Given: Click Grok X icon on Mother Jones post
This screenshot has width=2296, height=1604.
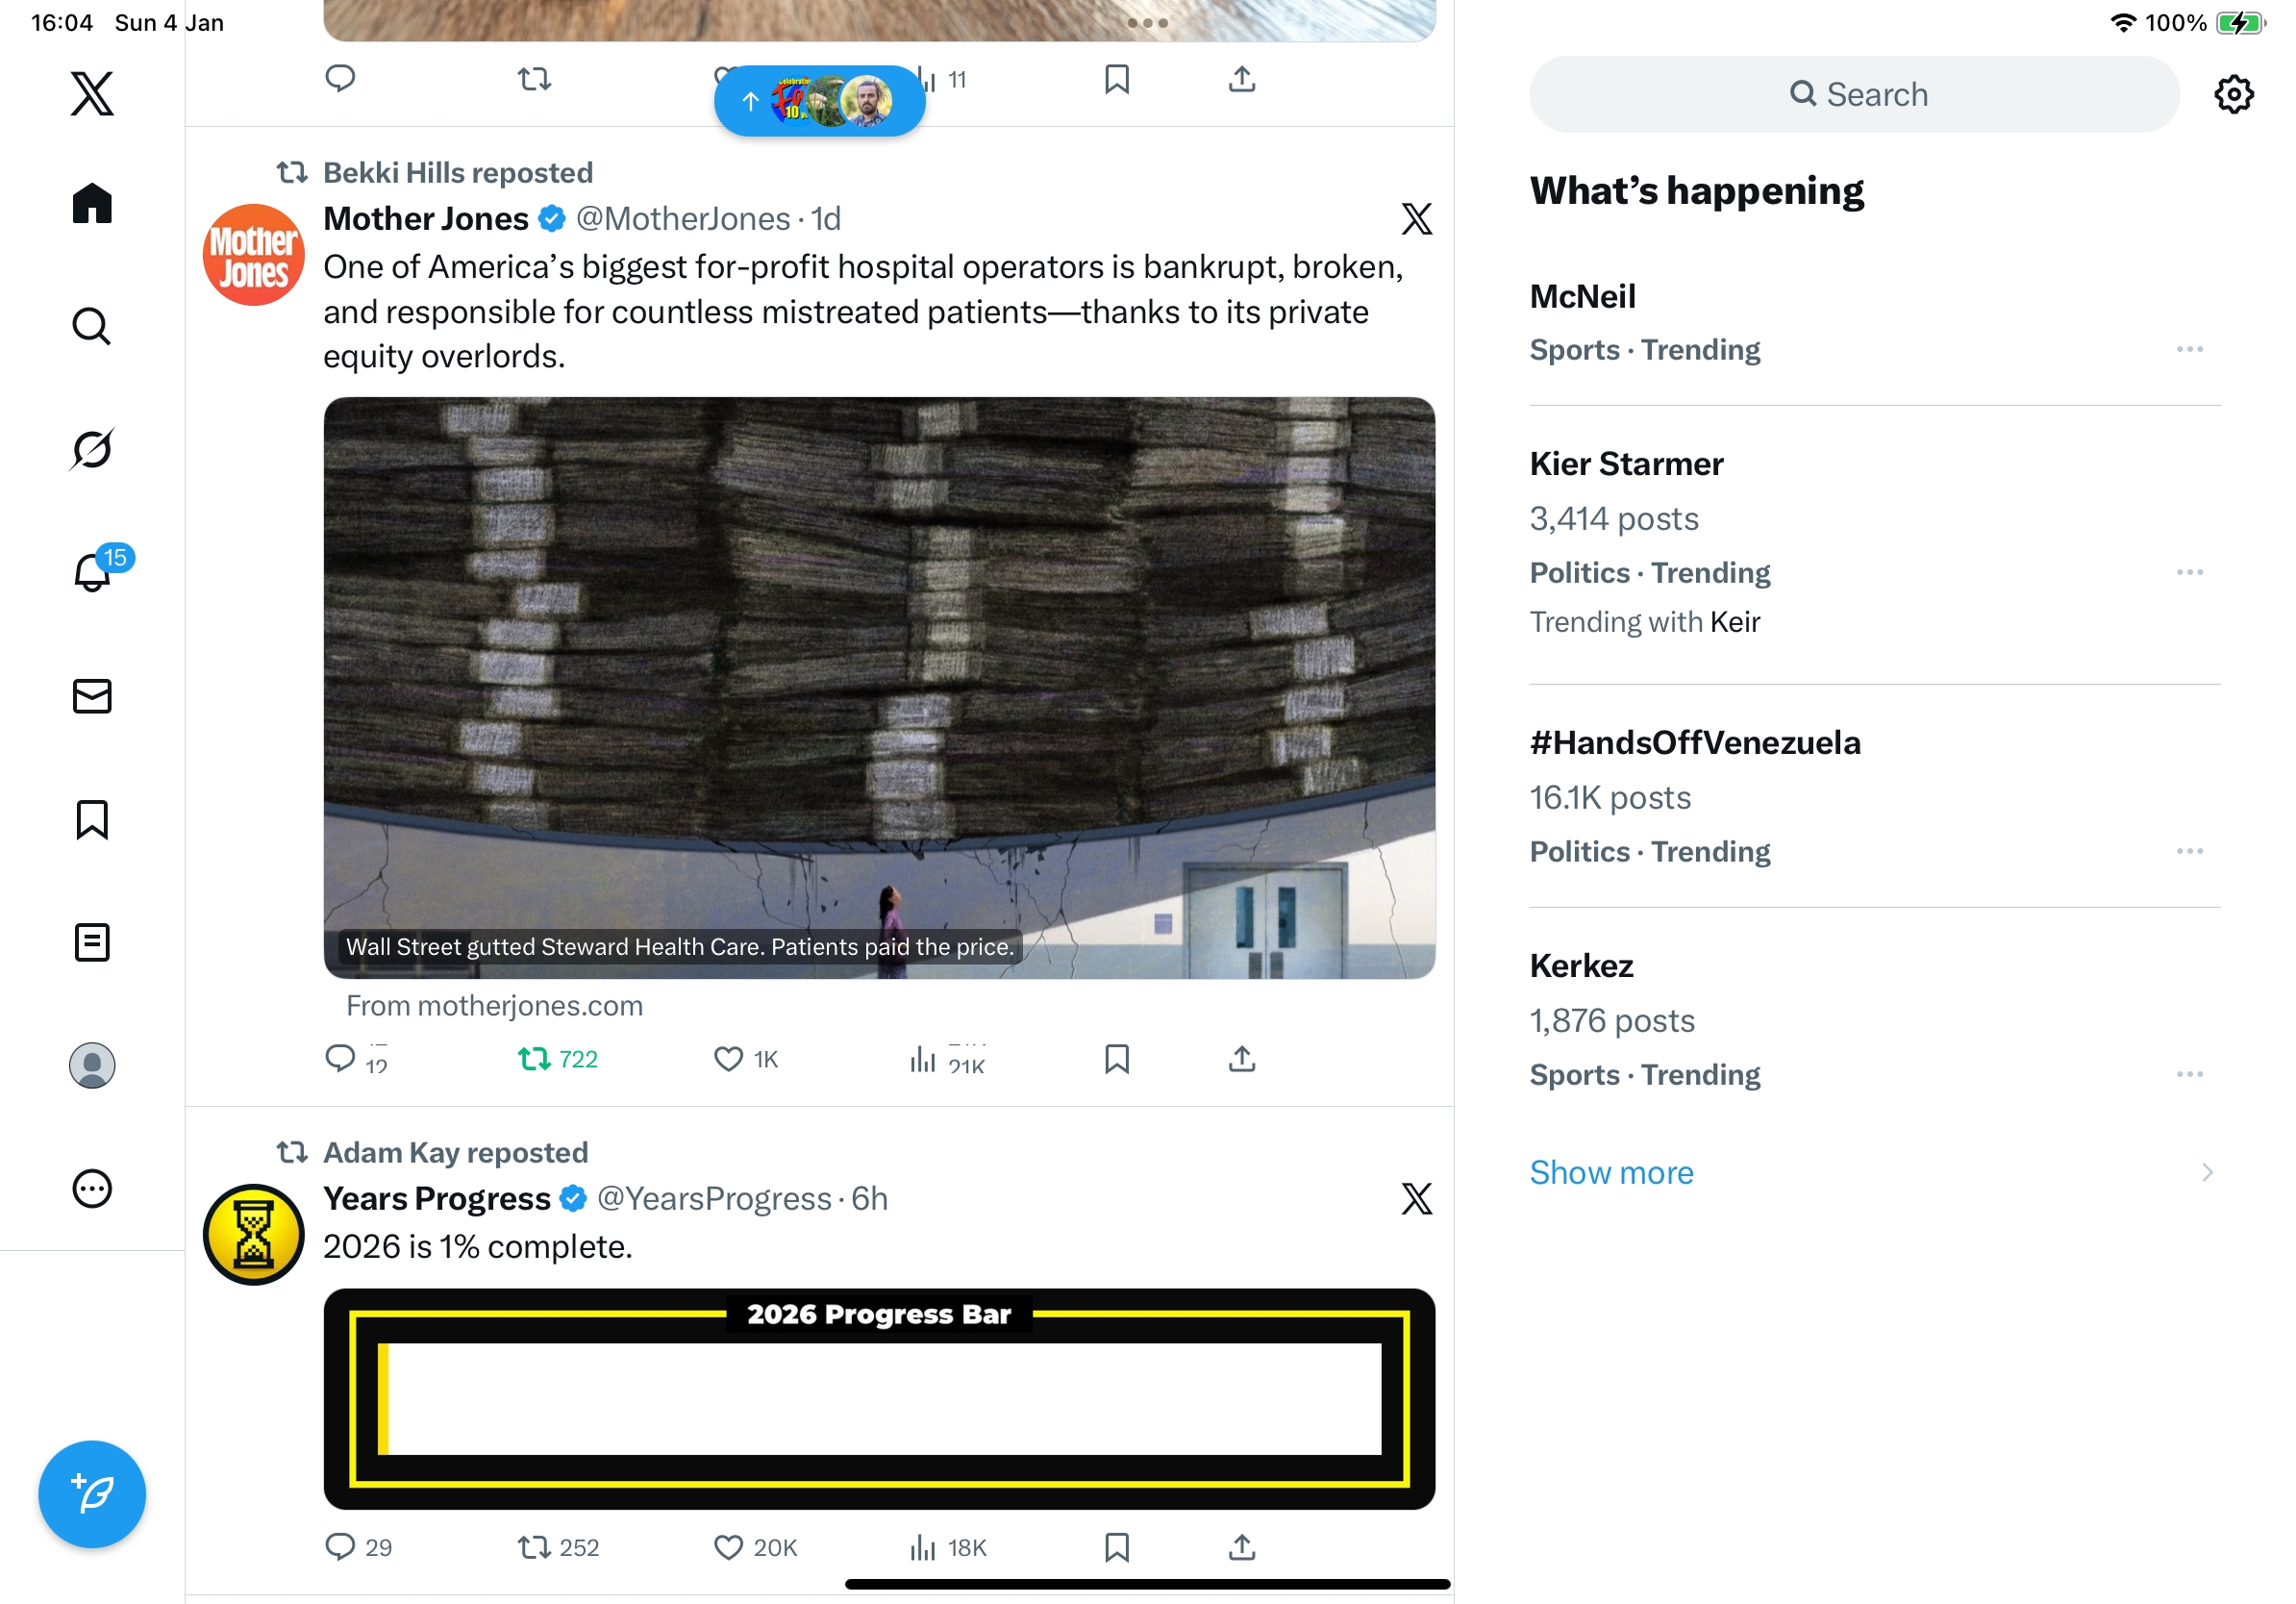Looking at the screenshot, I should (x=1416, y=219).
